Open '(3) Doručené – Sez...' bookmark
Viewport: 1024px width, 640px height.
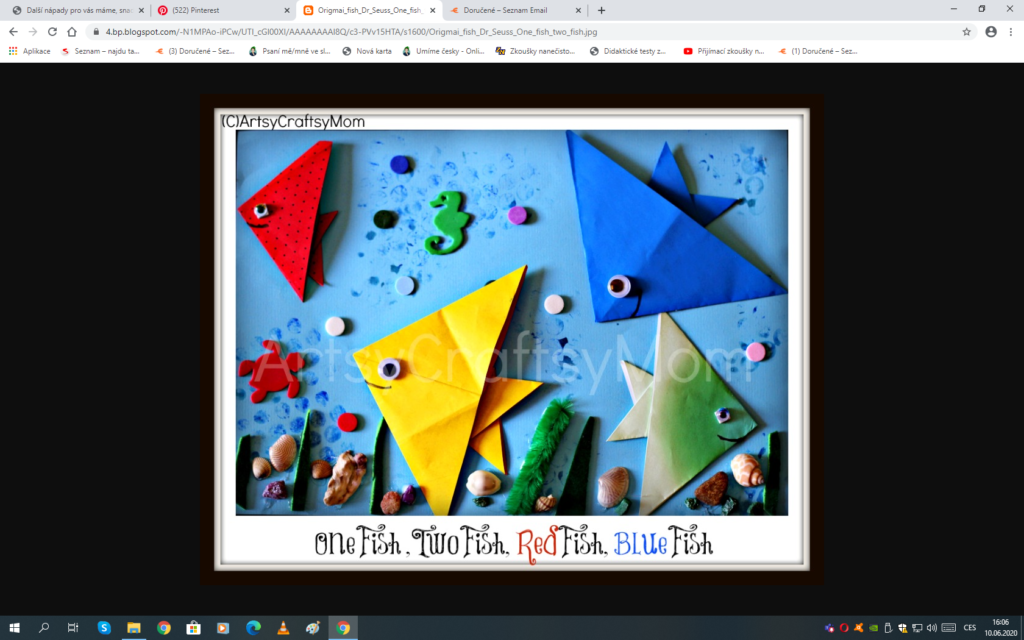pos(195,51)
